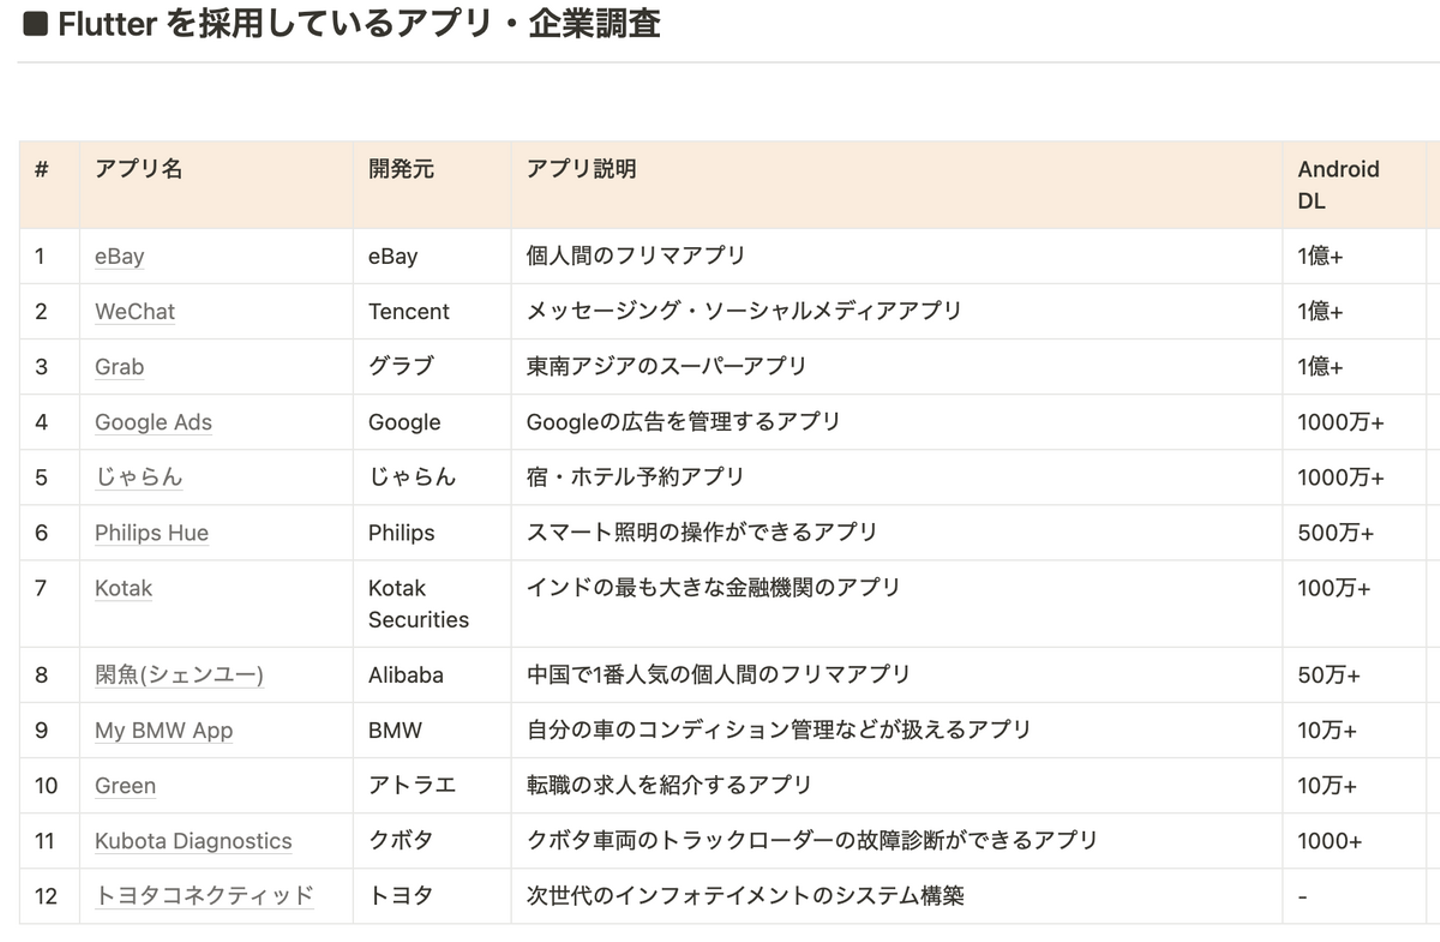1440x942 pixels.
Task: Click the Philips Hue link
Action: (x=151, y=533)
